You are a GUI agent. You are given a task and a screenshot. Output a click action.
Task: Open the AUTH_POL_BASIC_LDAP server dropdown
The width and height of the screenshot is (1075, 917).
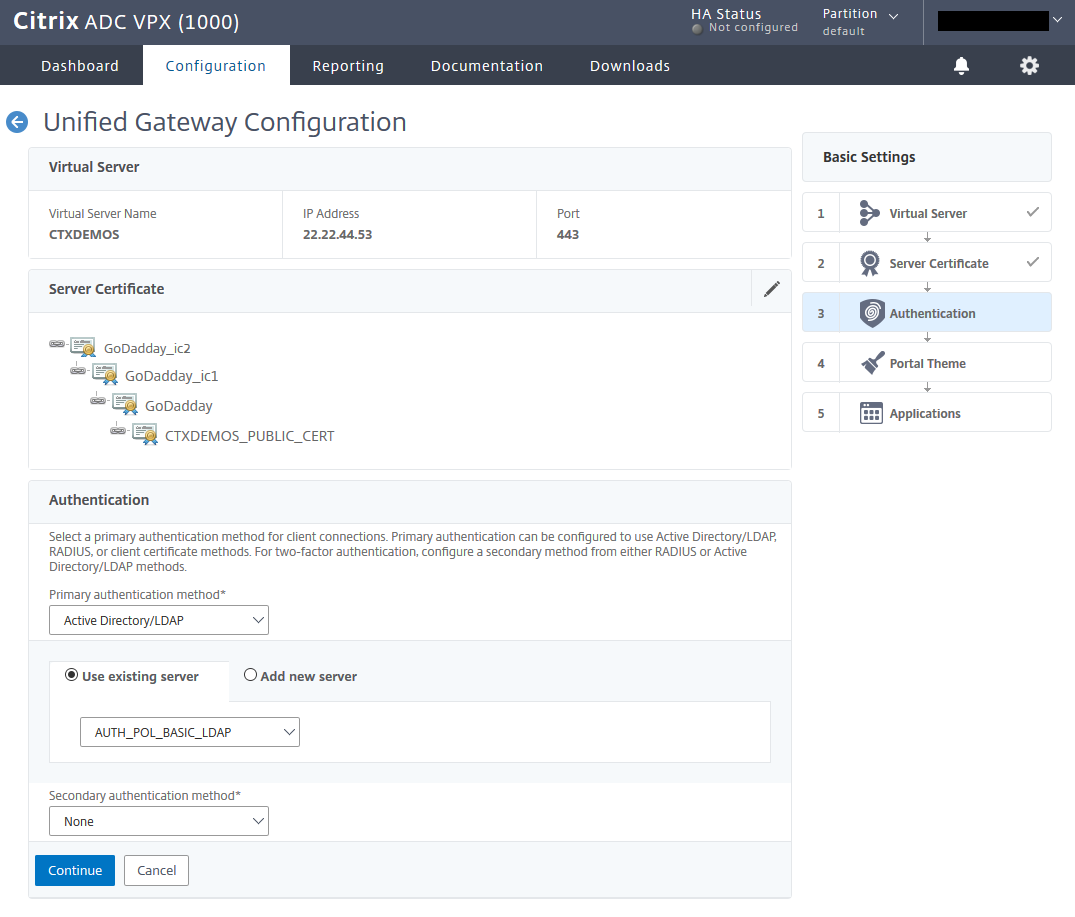[190, 732]
